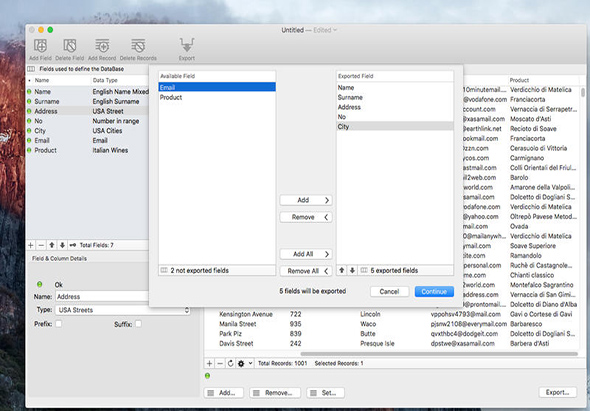Viewport: 590px width, 411px height.
Task: Click the bottom Add... button
Action: [224, 393]
